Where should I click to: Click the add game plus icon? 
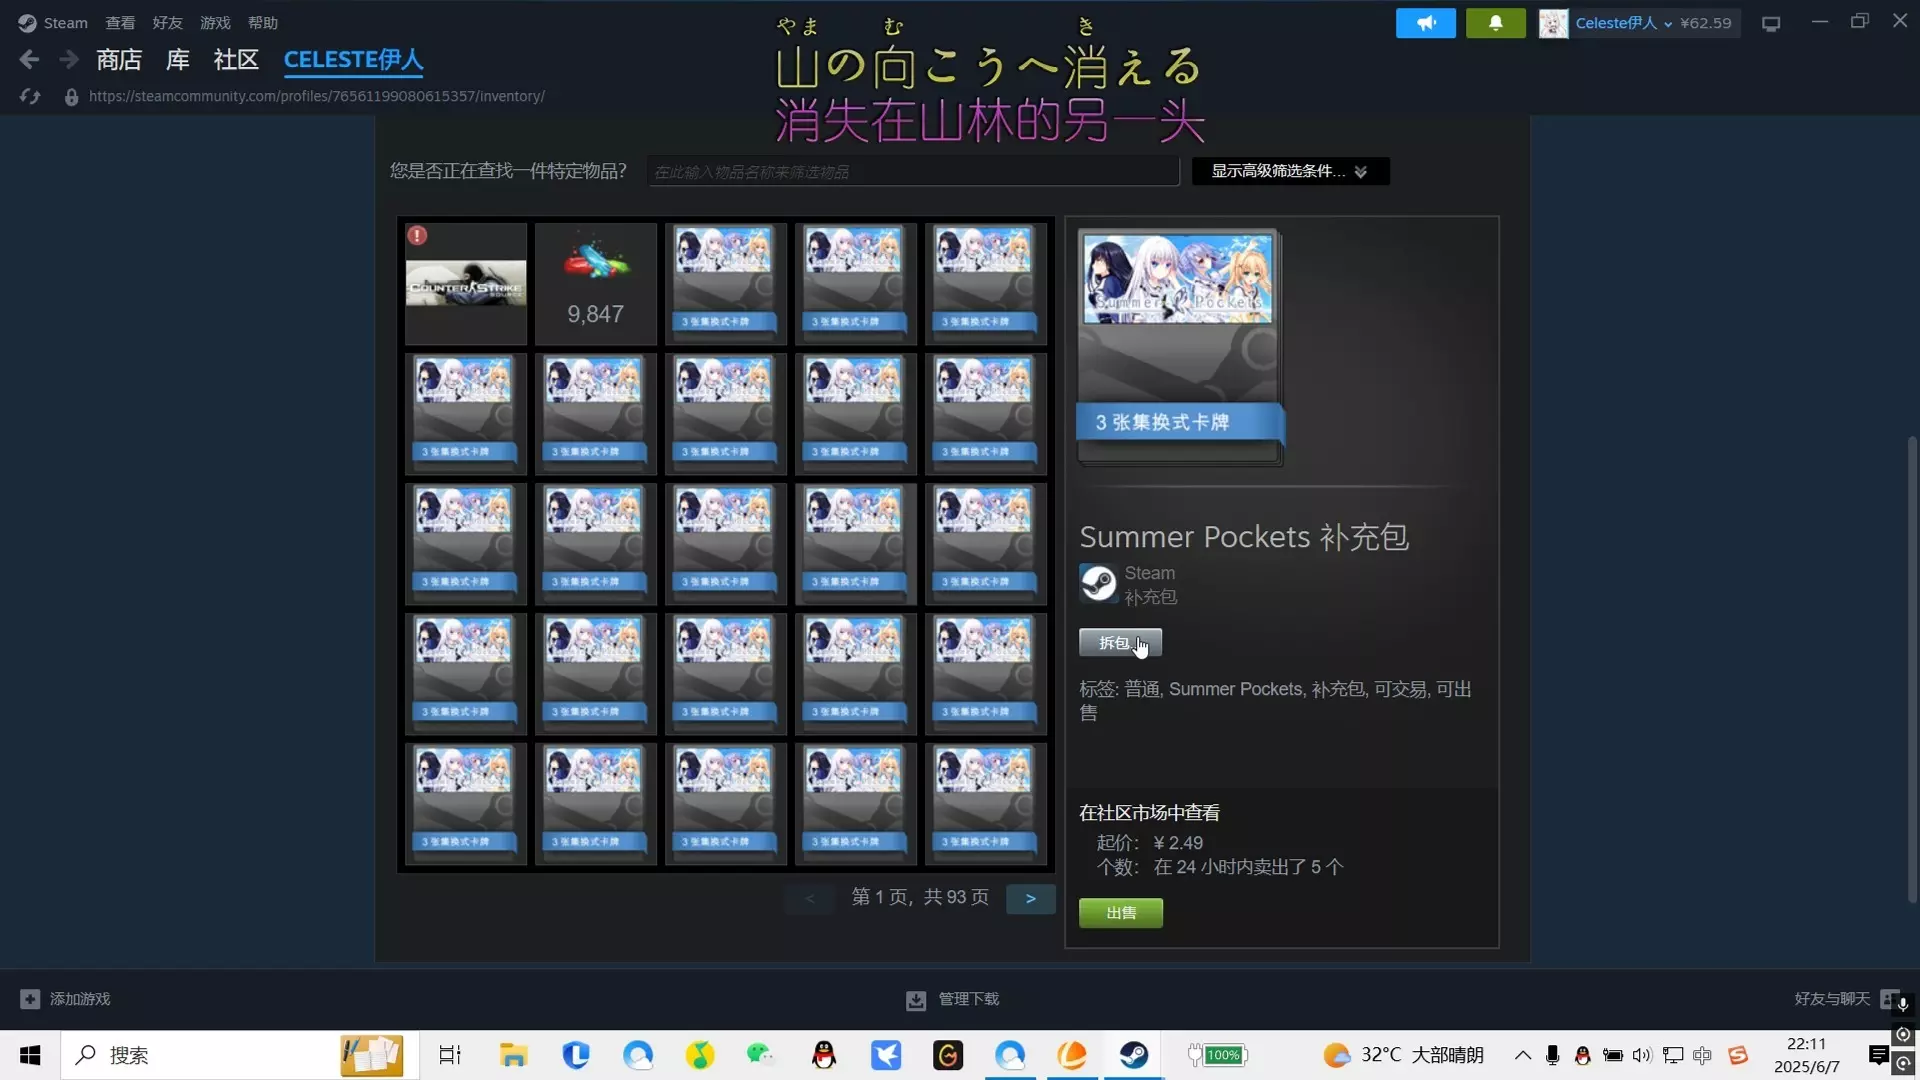pyautogui.click(x=30, y=999)
